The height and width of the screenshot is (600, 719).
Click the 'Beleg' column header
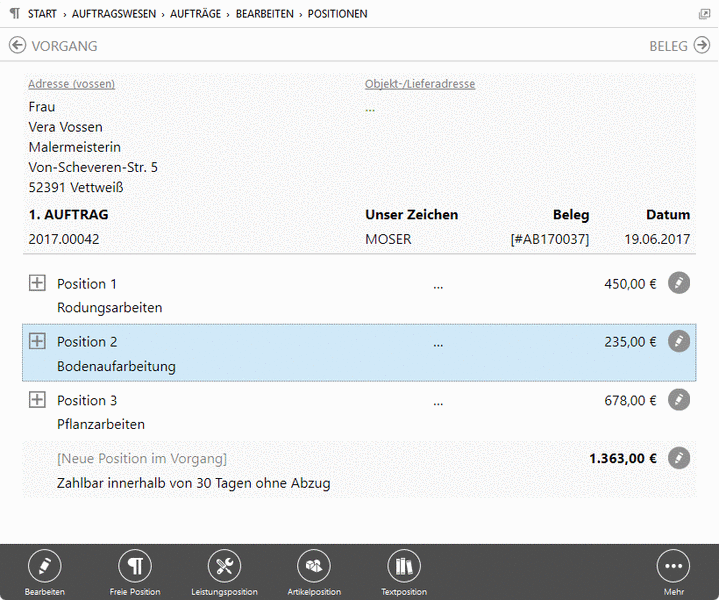[x=571, y=215]
